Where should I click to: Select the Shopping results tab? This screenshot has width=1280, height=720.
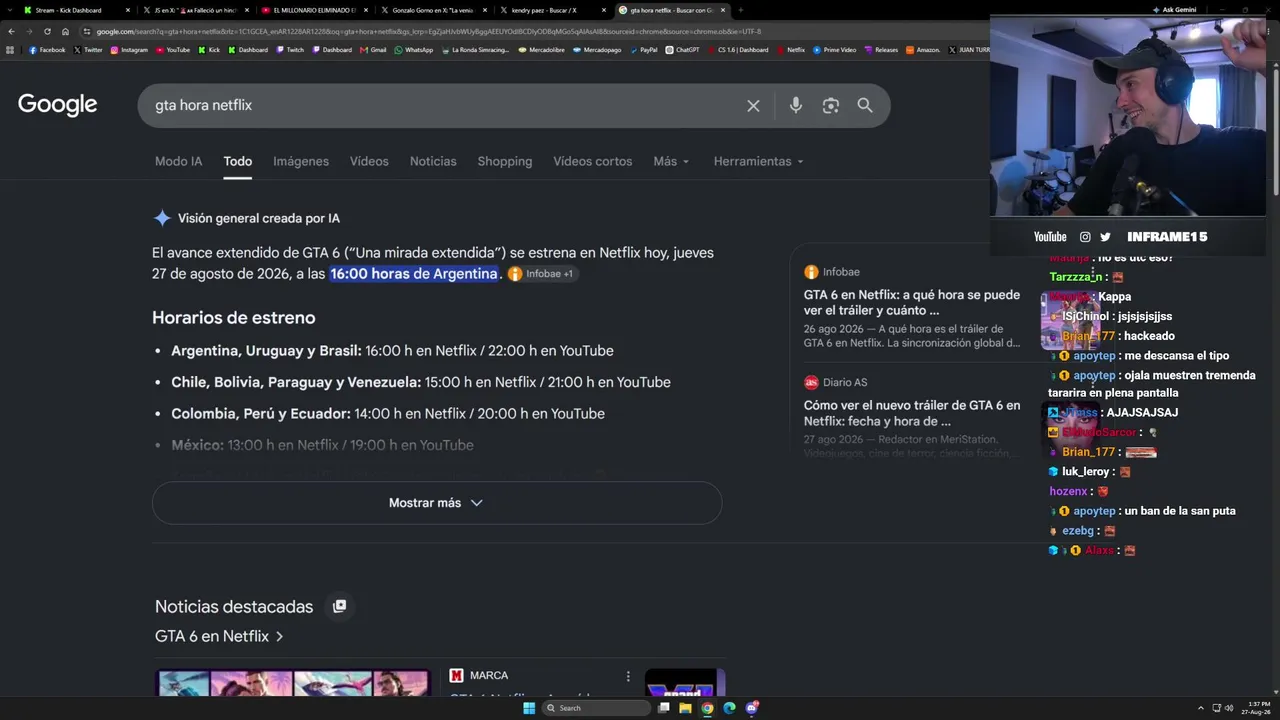[505, 161]
